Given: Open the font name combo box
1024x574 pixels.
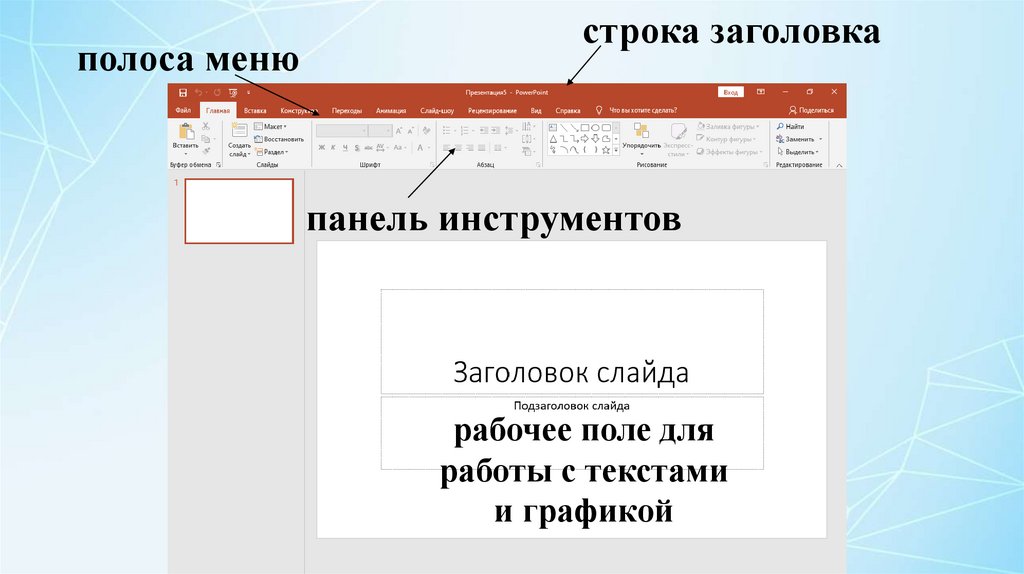Looking at the screenshot, I should 342,131.
